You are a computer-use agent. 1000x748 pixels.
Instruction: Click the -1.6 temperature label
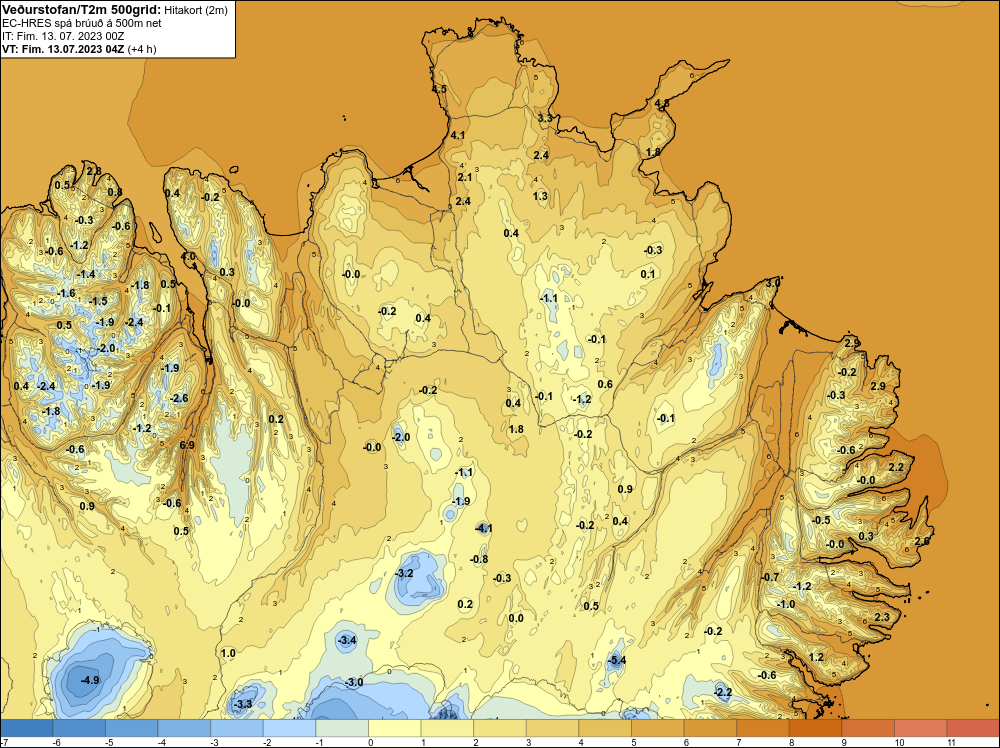66,293
